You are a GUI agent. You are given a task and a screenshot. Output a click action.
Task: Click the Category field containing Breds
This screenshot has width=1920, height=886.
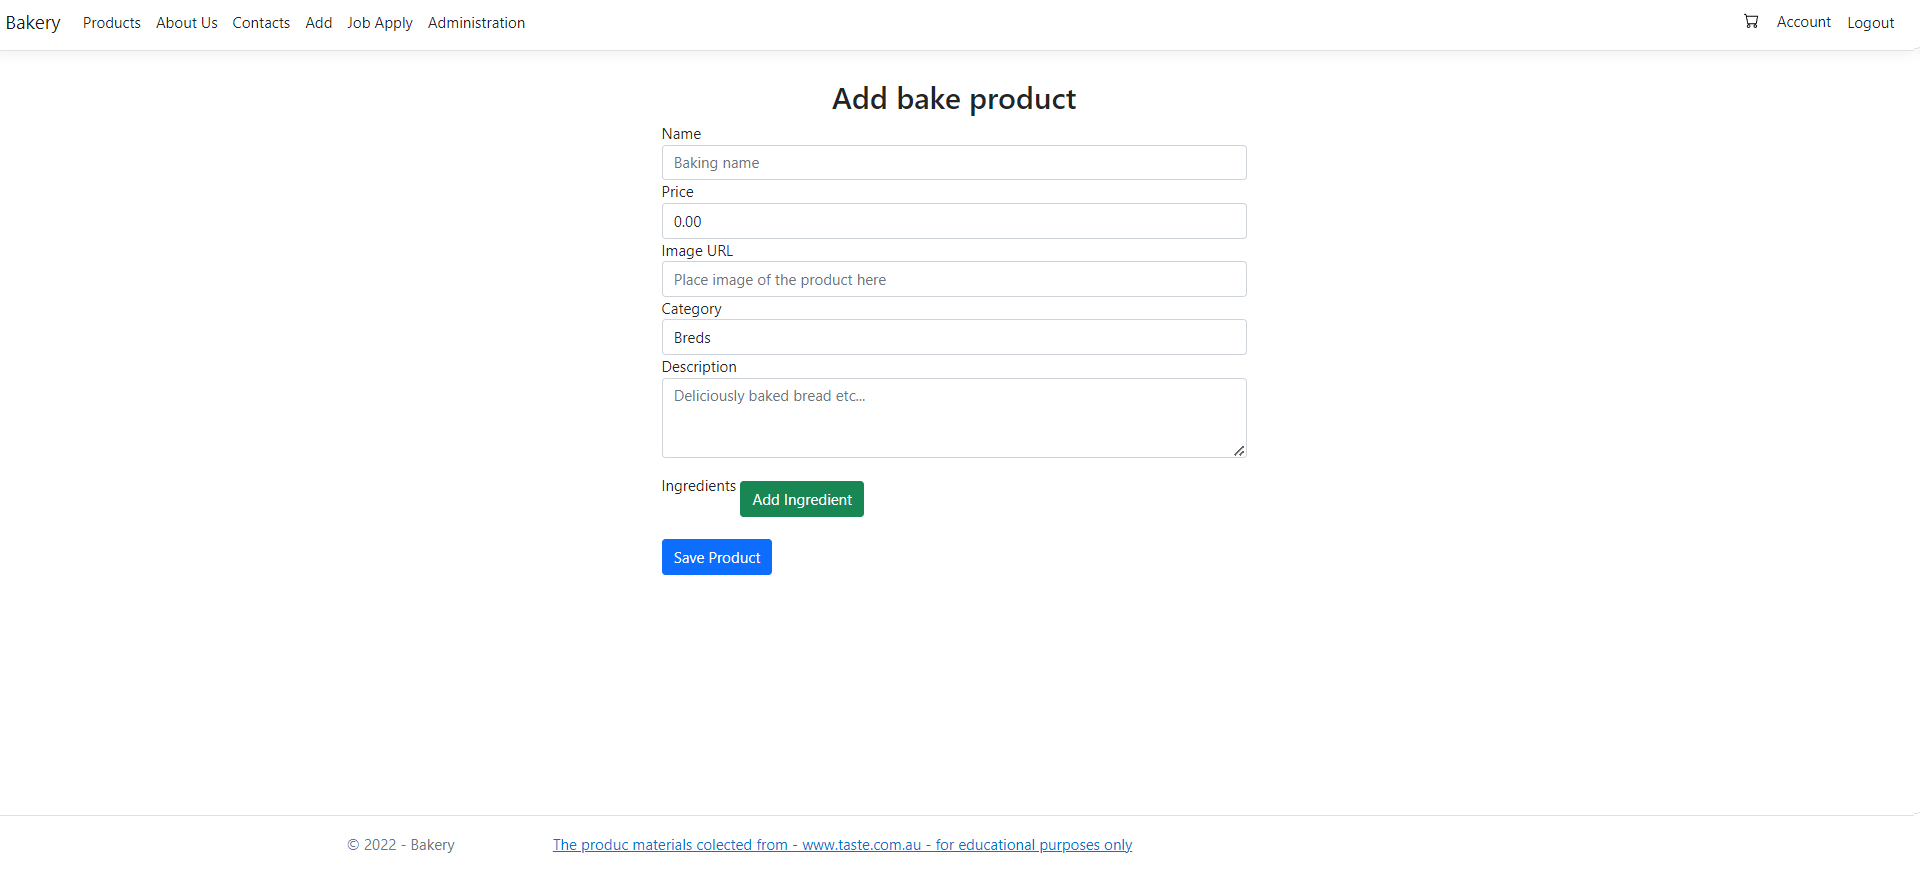953,337
